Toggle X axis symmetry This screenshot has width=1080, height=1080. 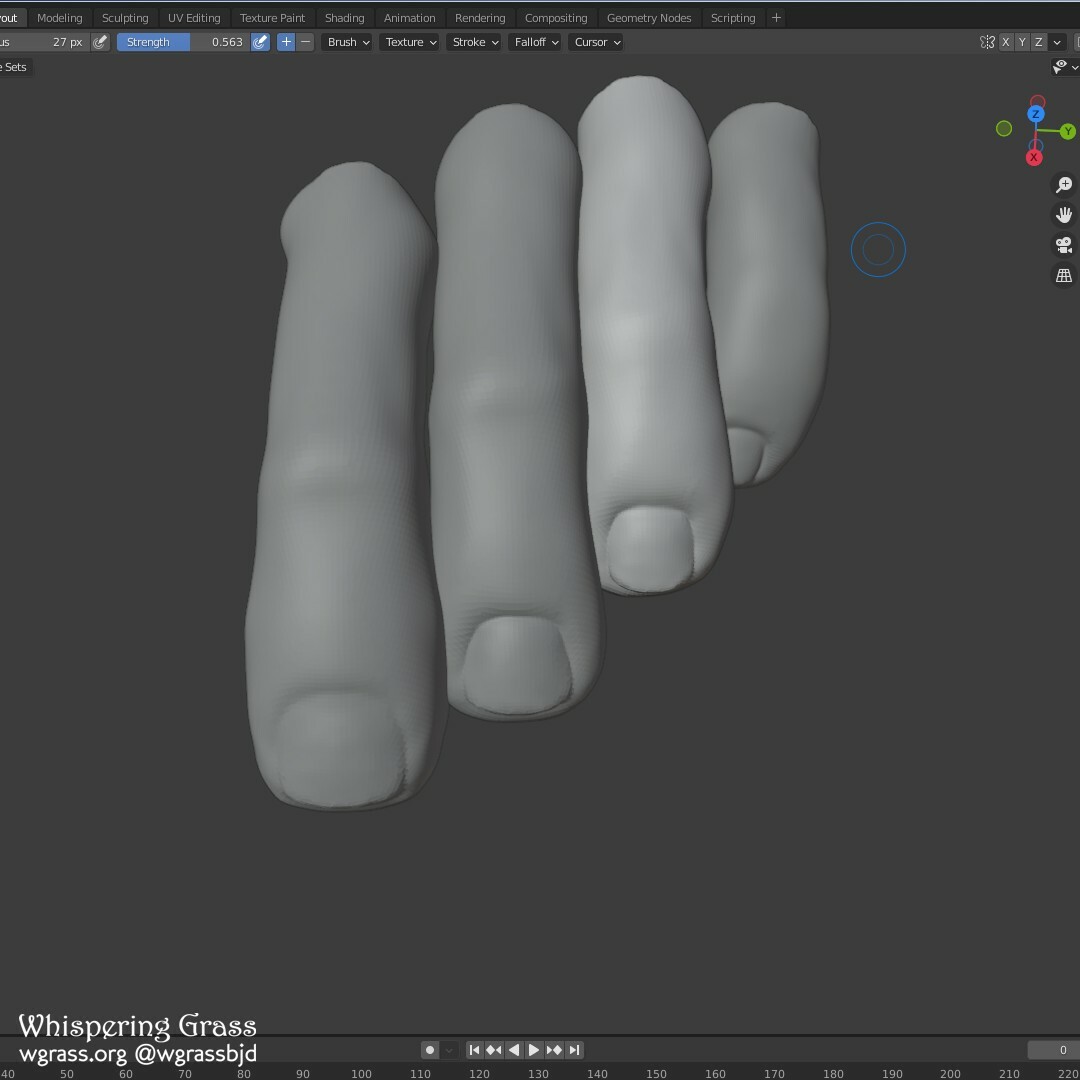coord(1006,42)
